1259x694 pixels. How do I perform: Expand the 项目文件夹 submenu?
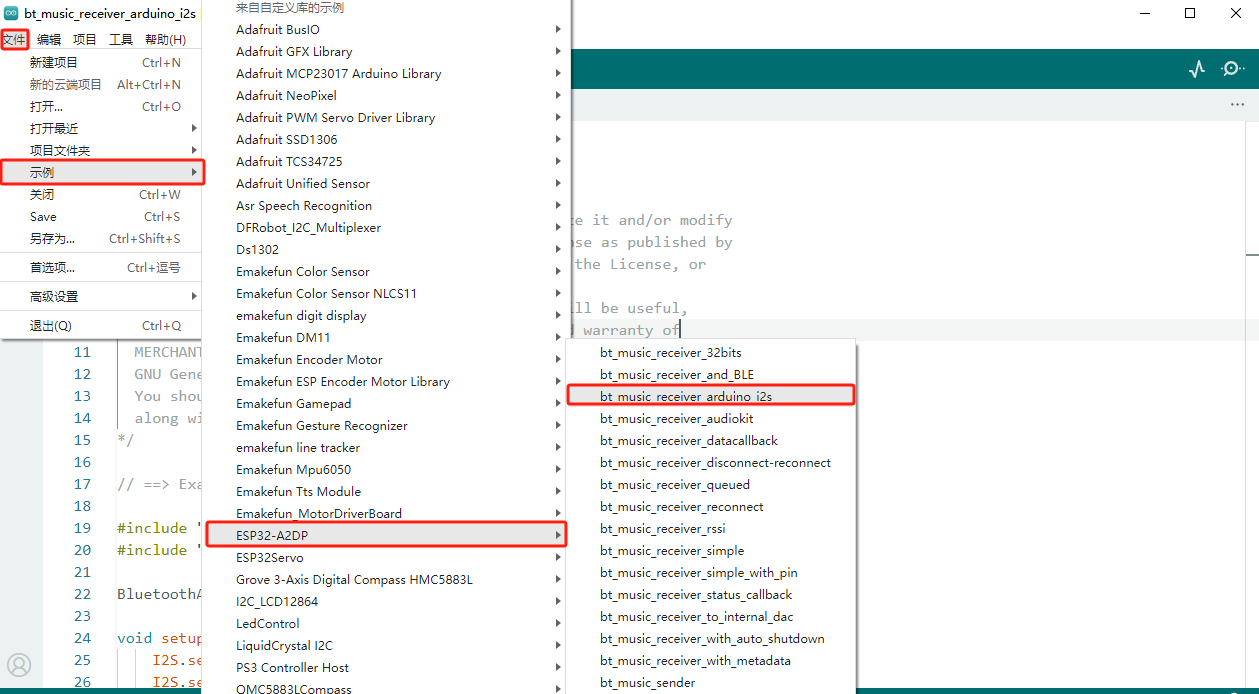101,150
